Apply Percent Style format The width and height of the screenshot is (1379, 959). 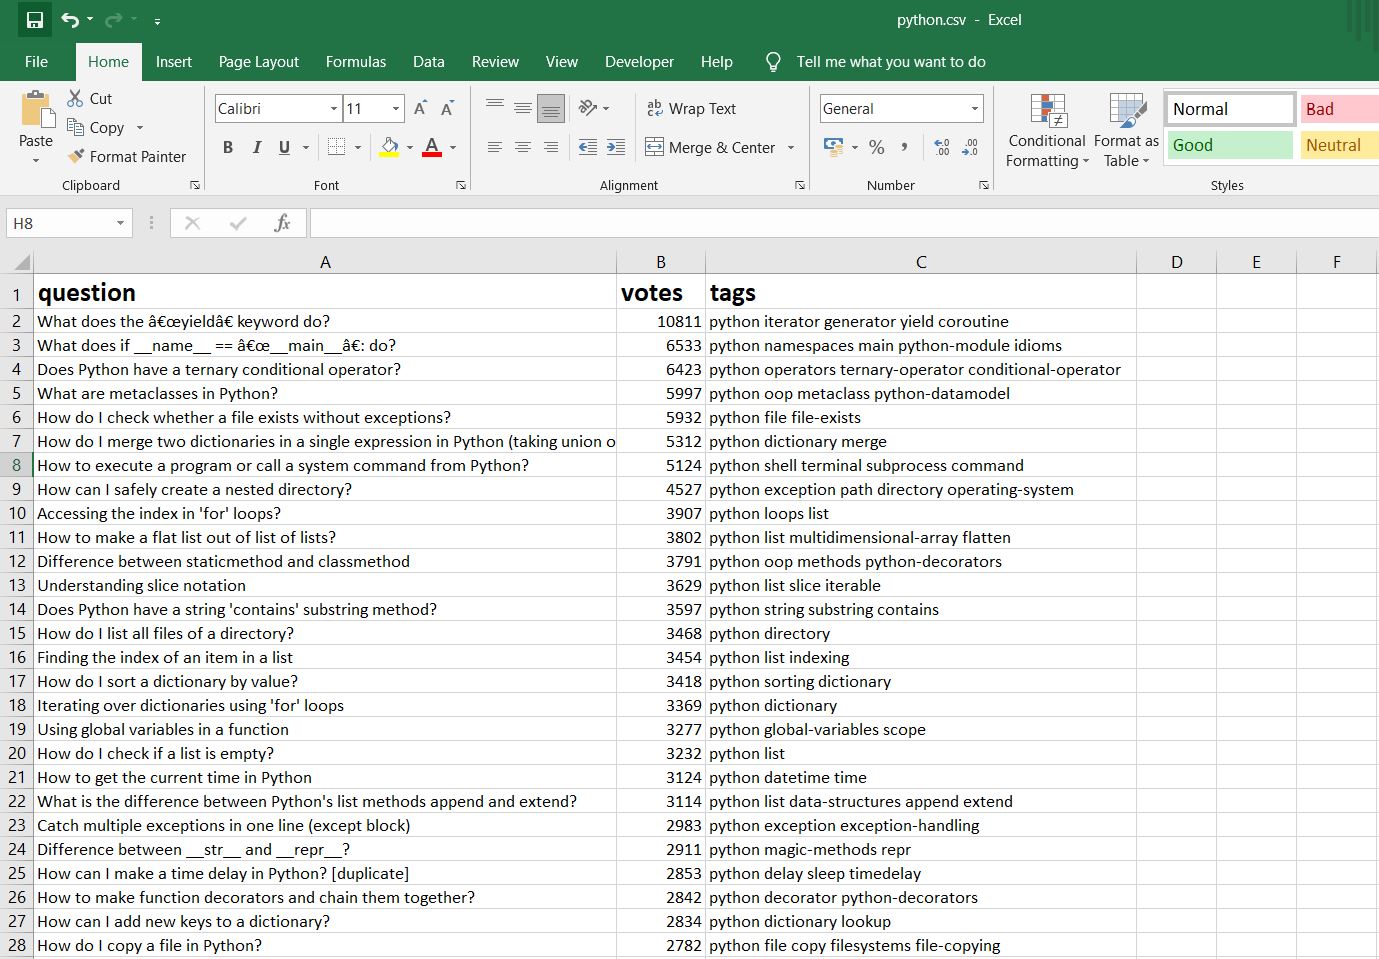coord(877,147)
